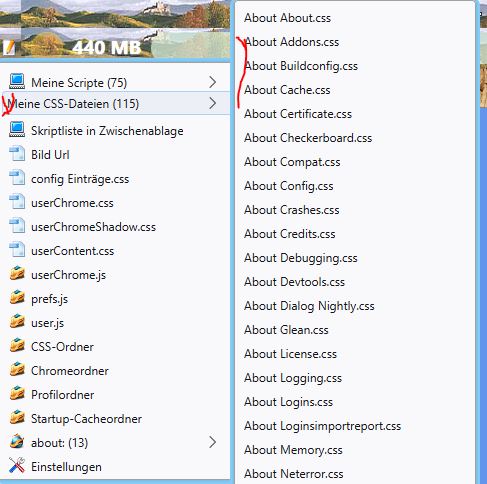Click the file icon beside userChromeShadow.css

[x=17, y=226]
